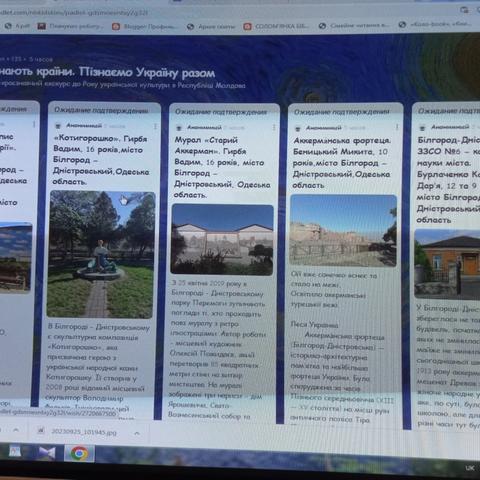Open the bookmark with the orange square icon
The image size is (480, 480).
click(144, 26)
